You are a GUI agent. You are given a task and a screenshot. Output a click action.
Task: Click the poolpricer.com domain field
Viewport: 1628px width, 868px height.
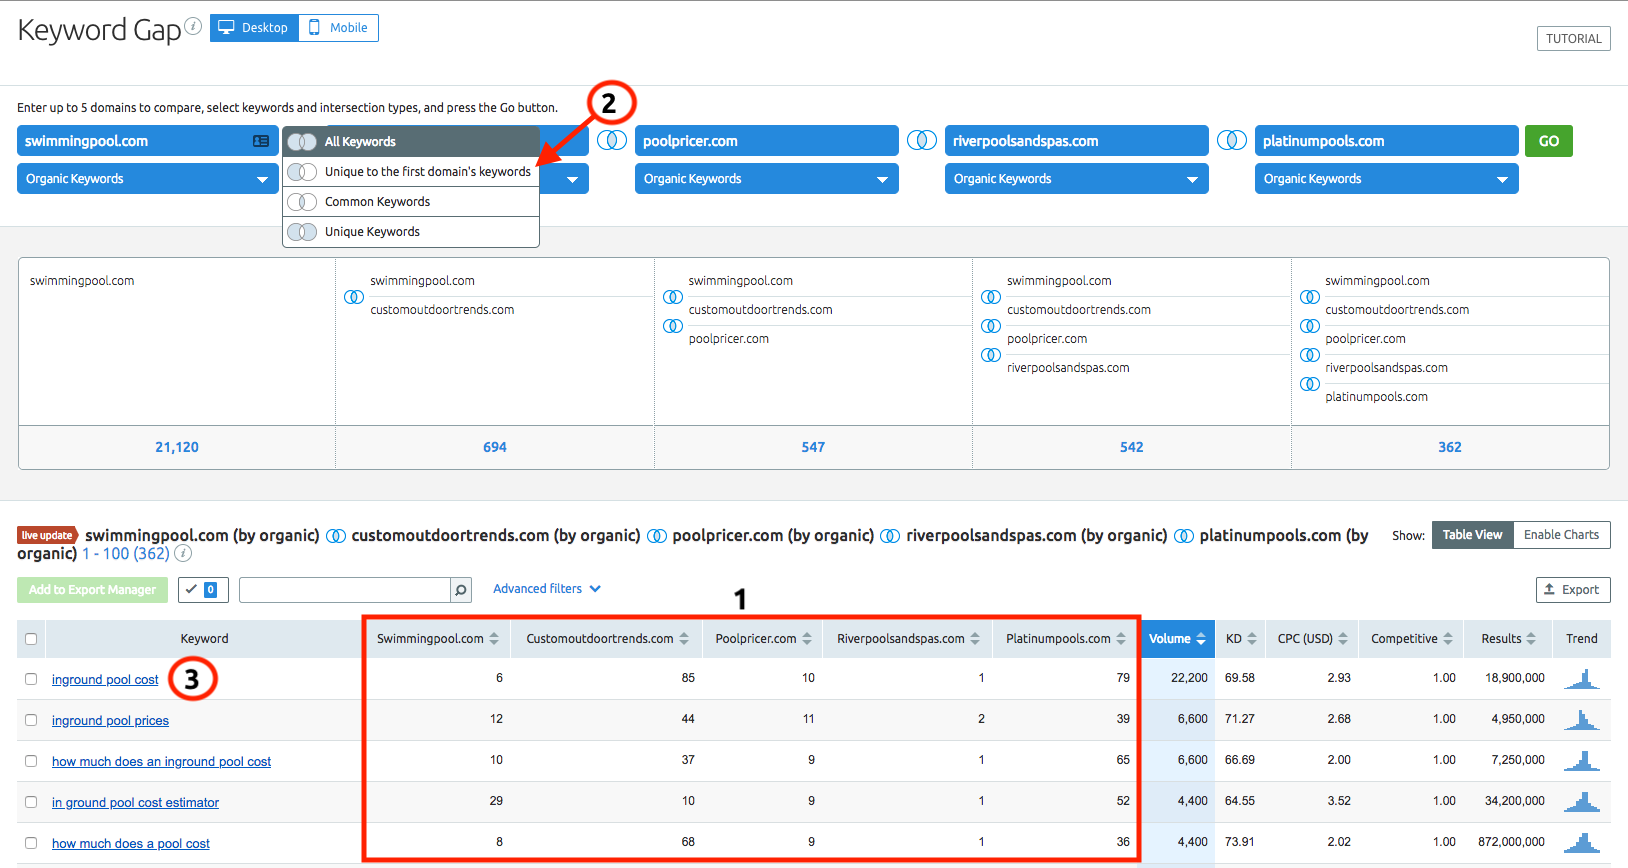tap(767, 141)
